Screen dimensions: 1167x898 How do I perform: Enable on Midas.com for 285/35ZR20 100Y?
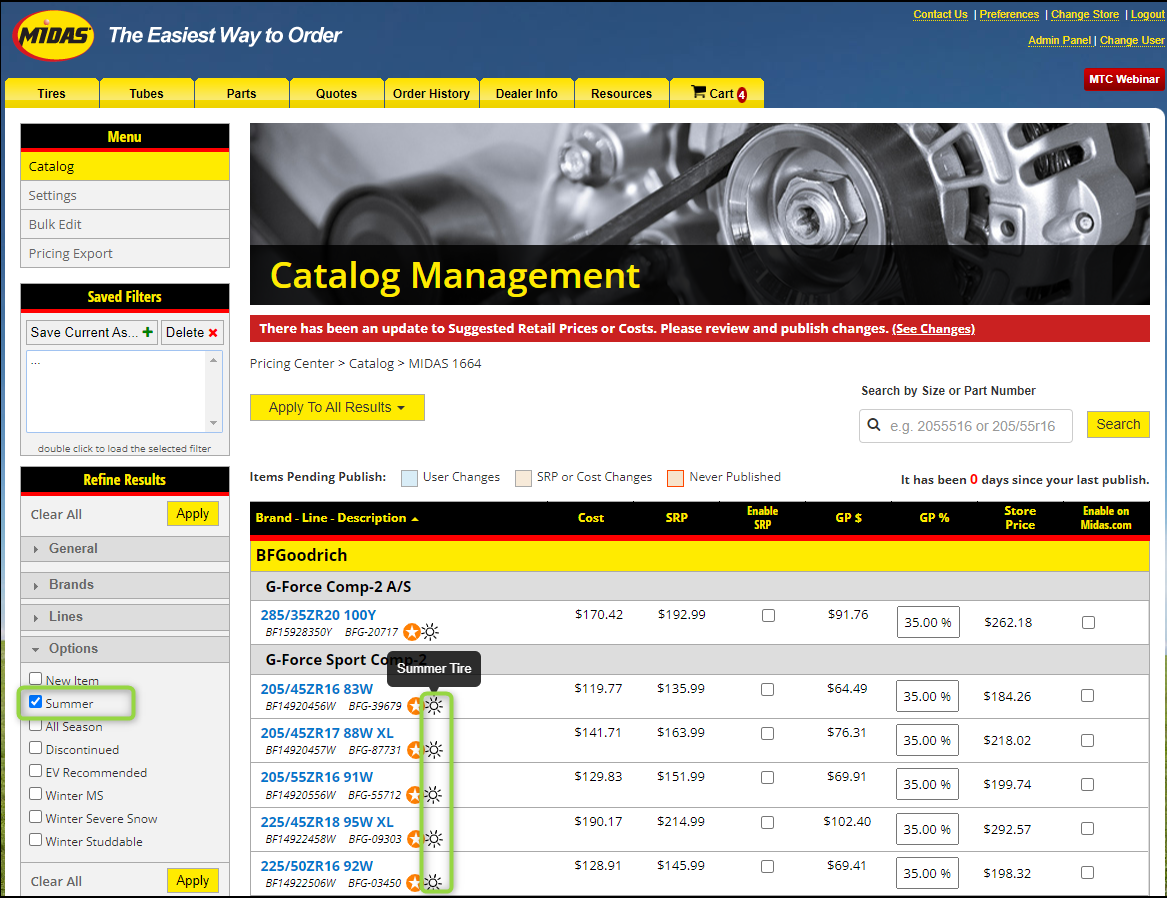tap(1088, 622)
